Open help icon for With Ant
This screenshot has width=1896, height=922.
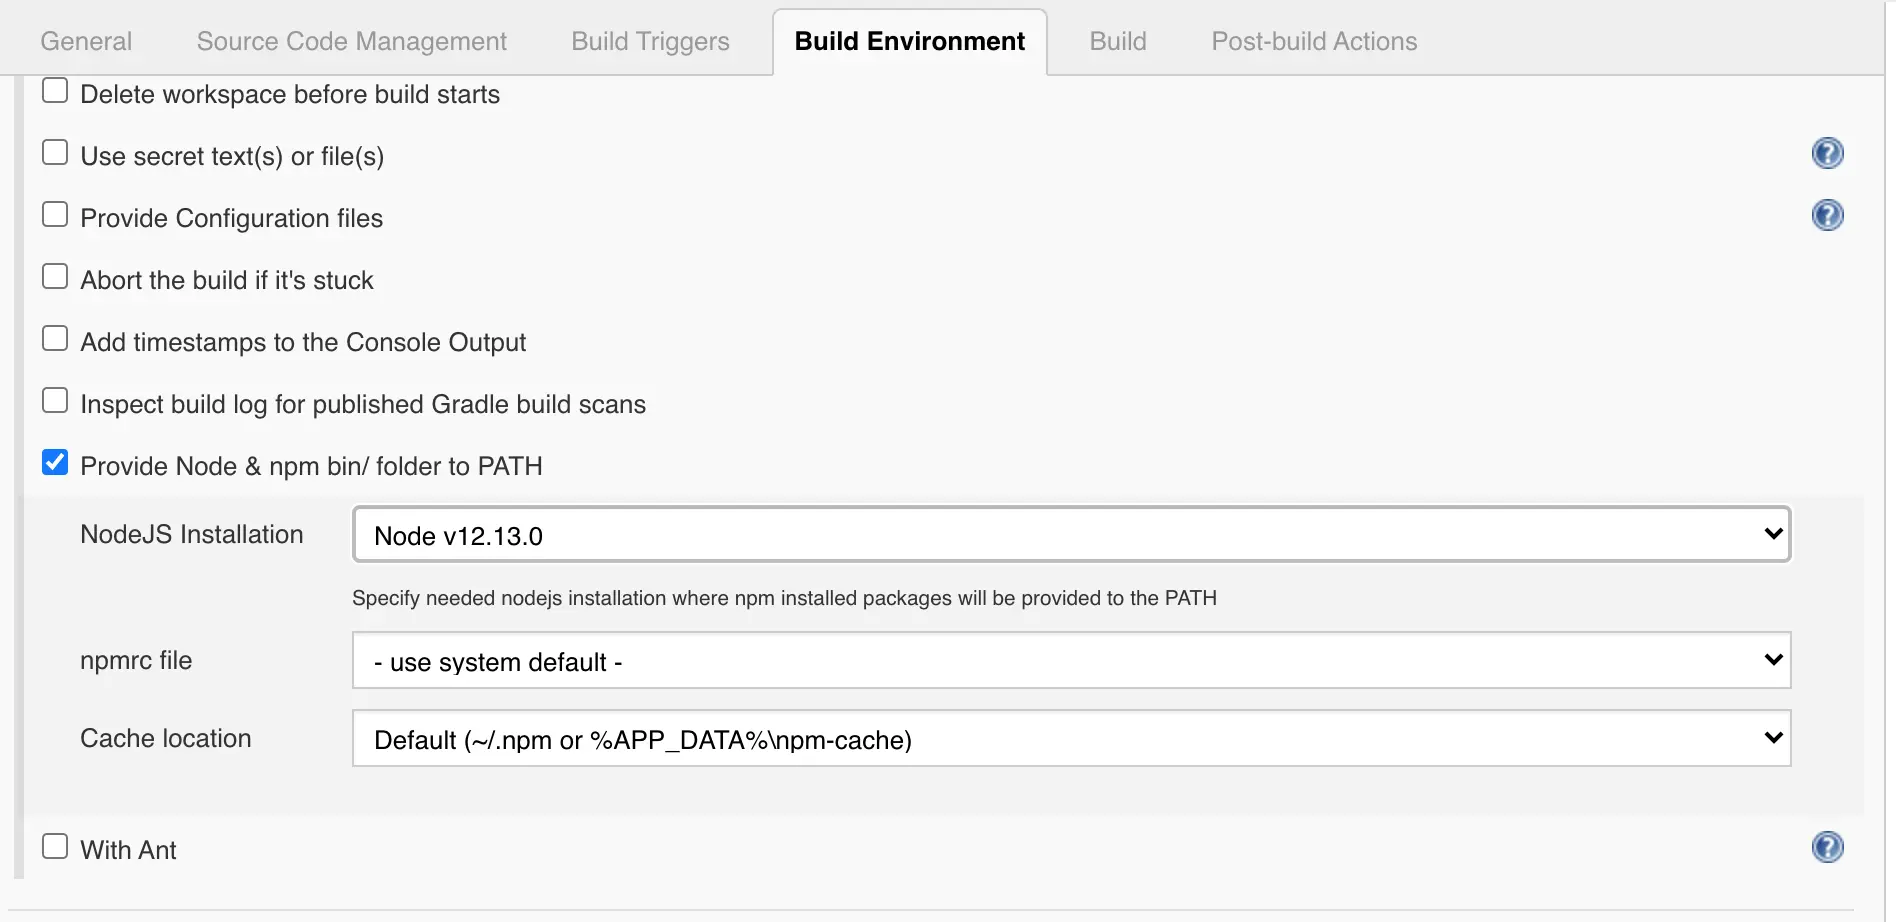(x=1827, y=847)
